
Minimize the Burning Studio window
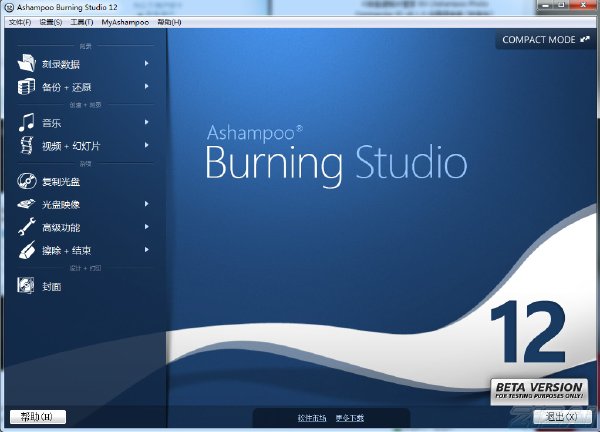[x=546, y=5]
